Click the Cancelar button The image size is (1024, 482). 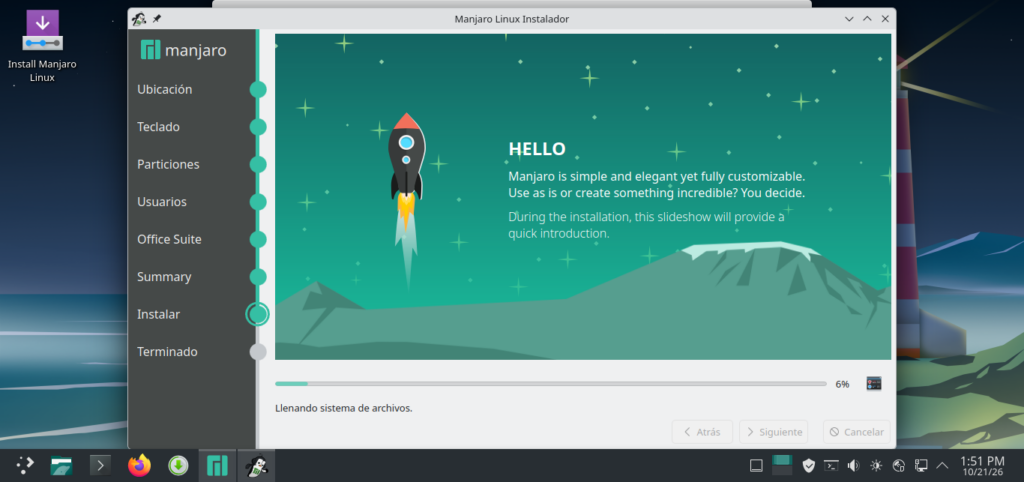pyautogui.click(x=856, y=432)
